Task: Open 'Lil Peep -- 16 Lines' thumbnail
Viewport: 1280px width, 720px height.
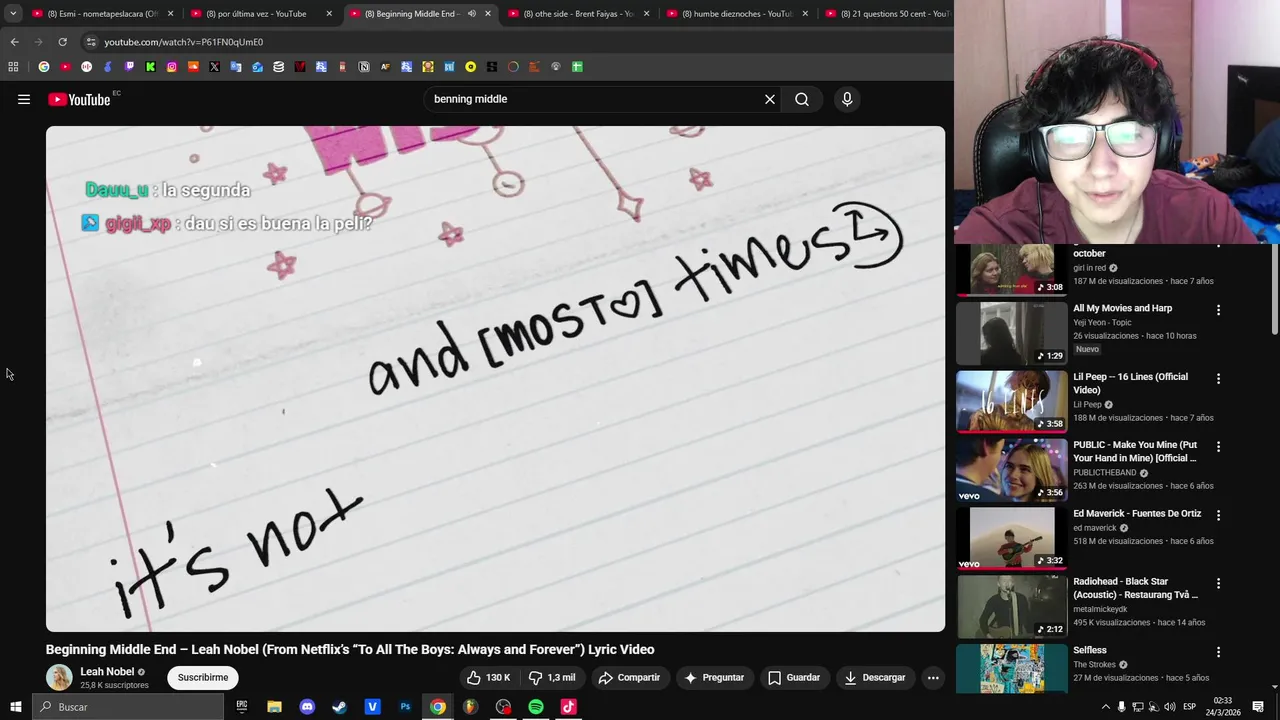Action: 1011,401
